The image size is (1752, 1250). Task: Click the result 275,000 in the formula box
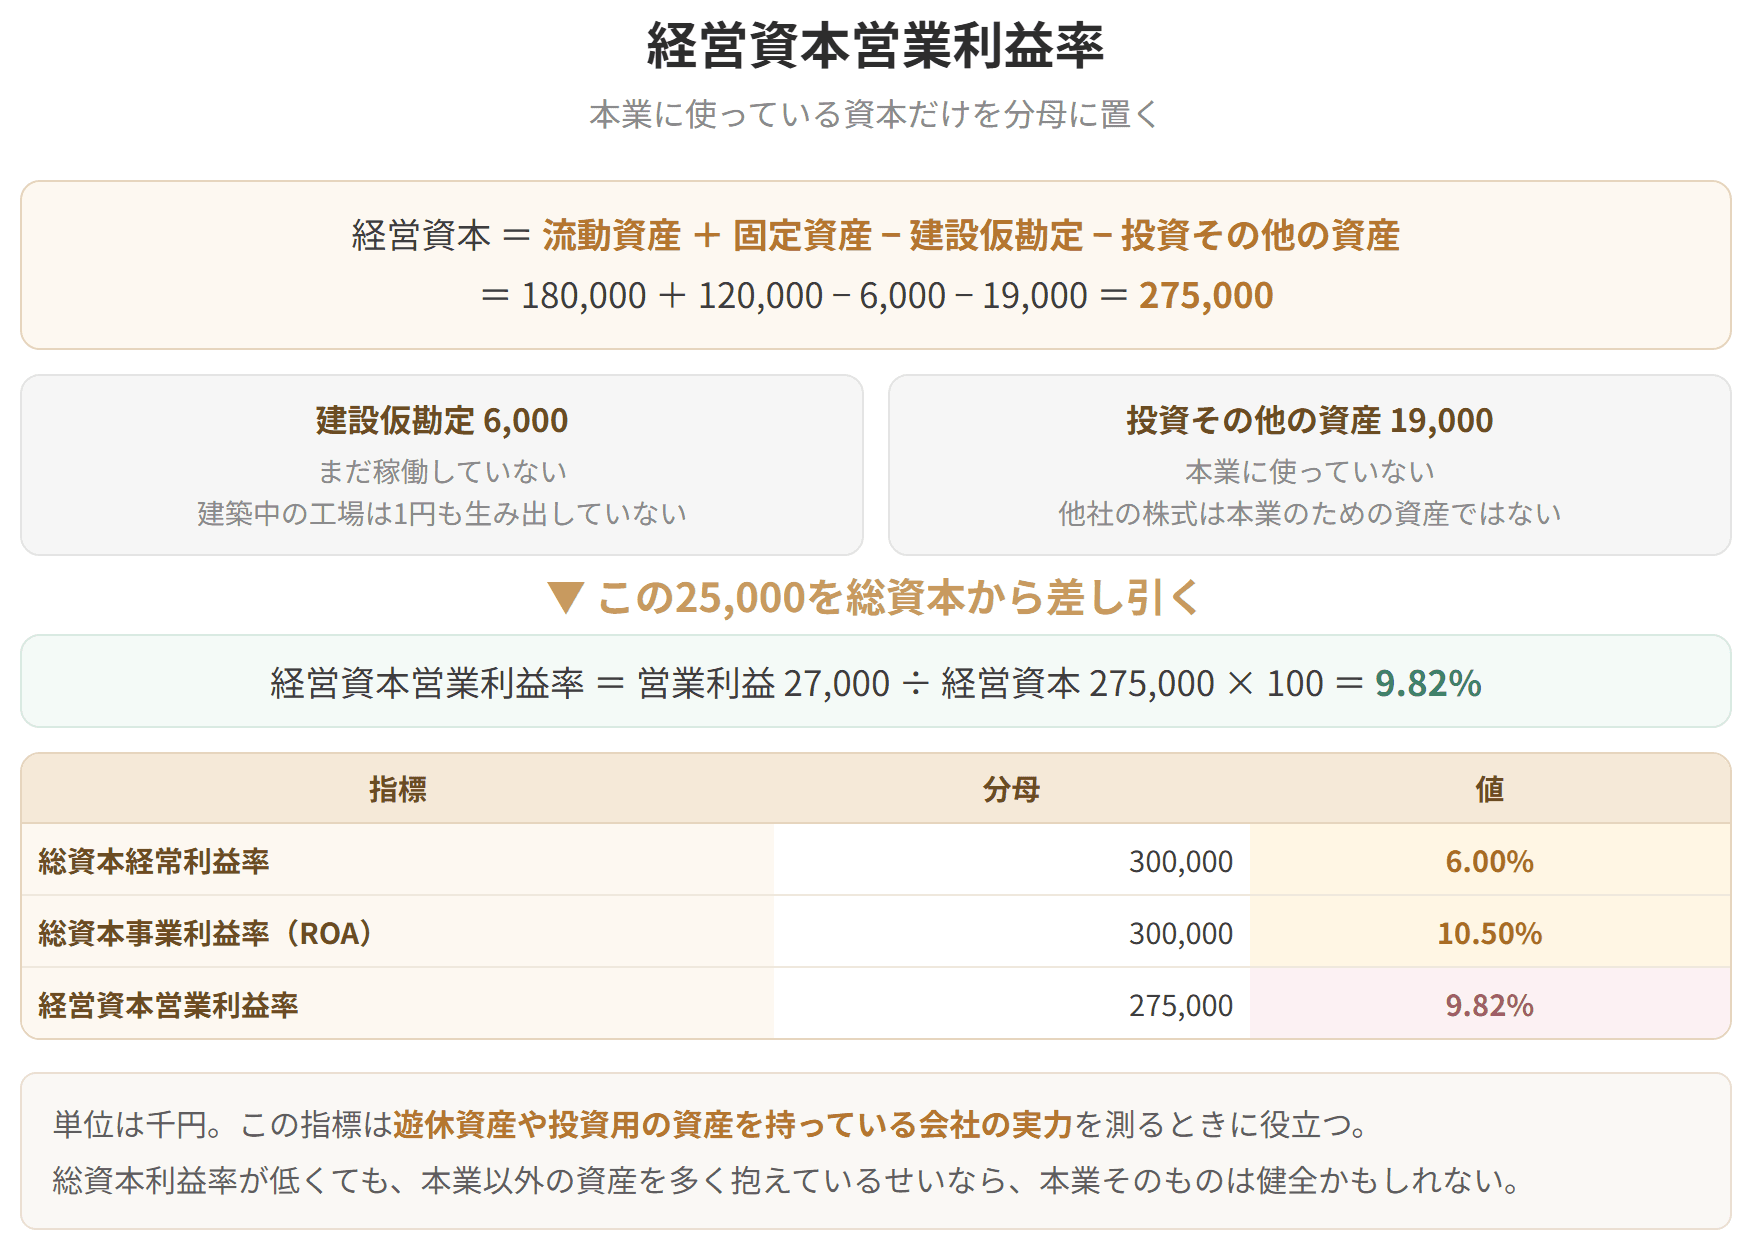tap(1206, 296)
